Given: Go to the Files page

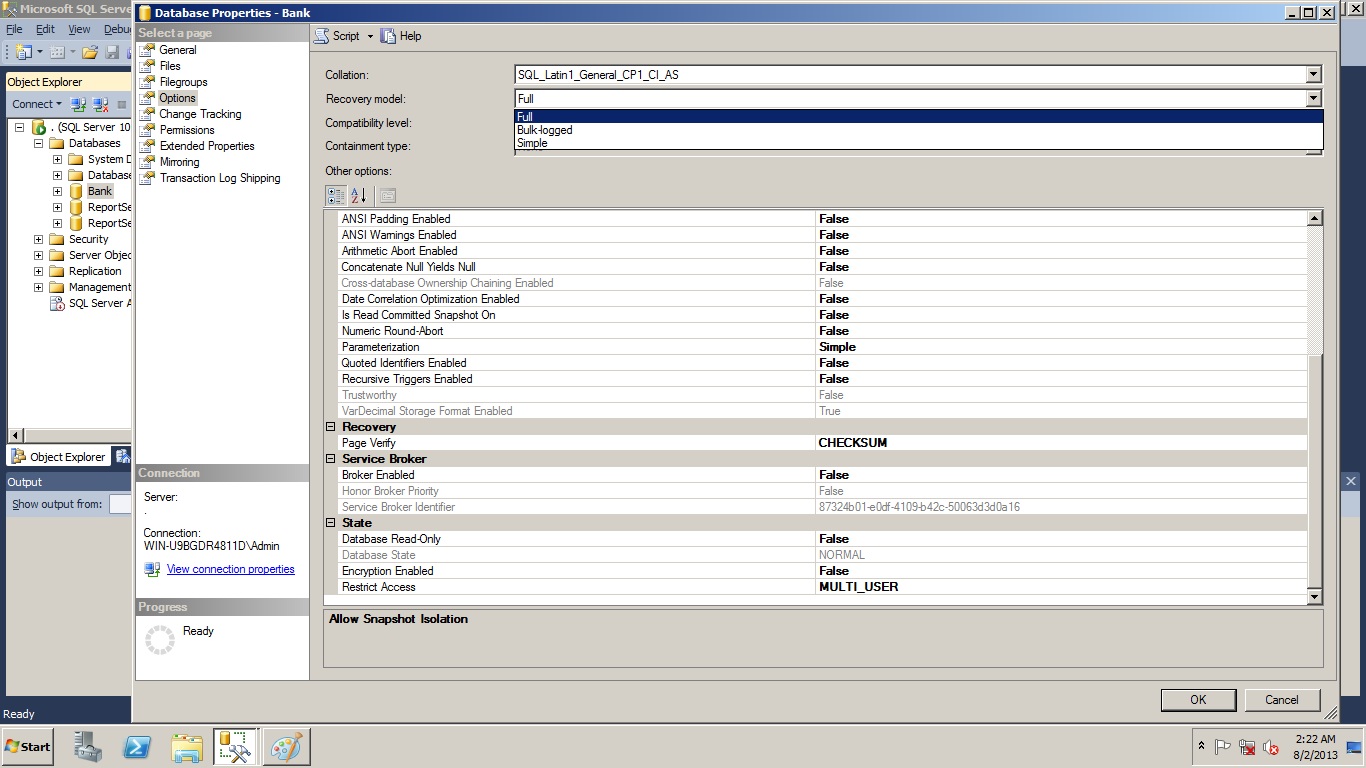Looking at the screenshot, I should click(170, 66).
